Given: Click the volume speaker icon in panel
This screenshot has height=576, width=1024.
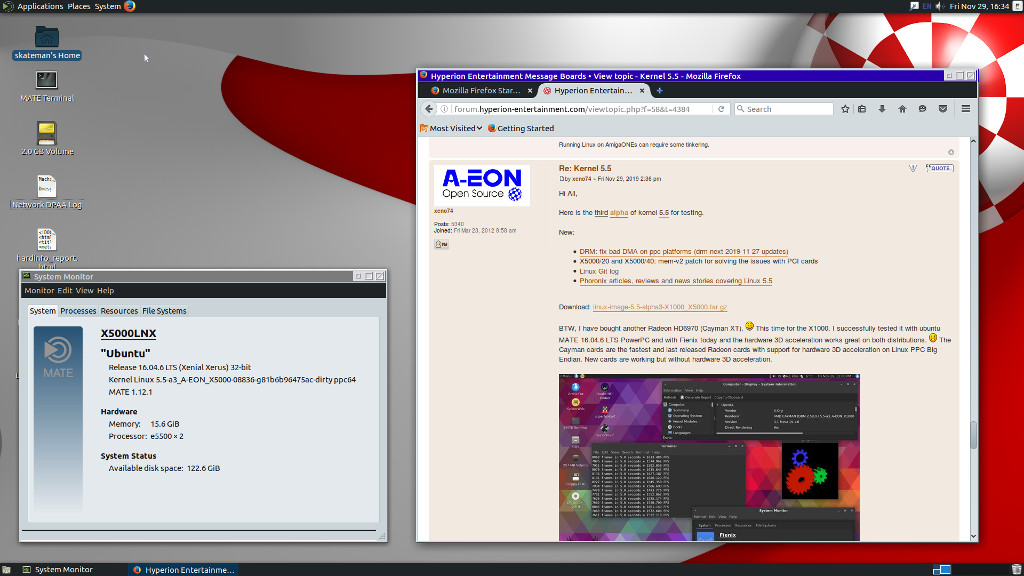Looking at the screenshot, I should (x=940, y=6).
